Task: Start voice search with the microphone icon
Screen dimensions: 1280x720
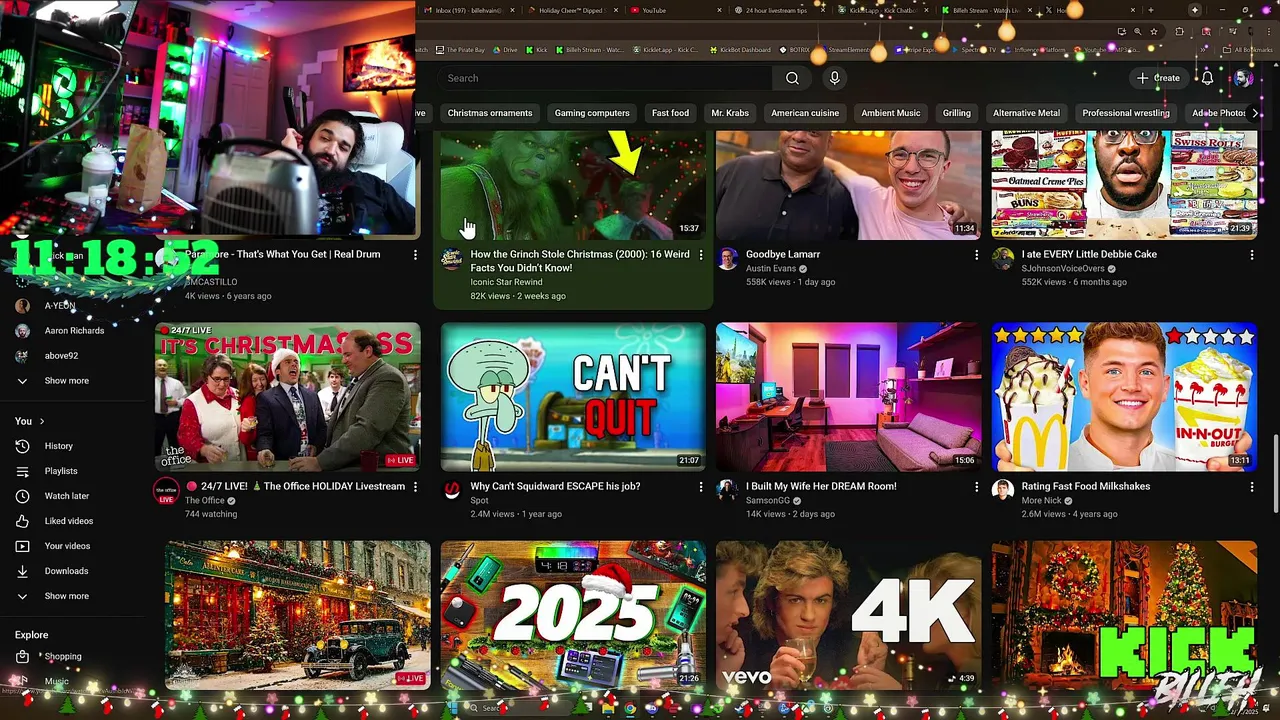Action: pyautogui.click(x=835, y=78)
